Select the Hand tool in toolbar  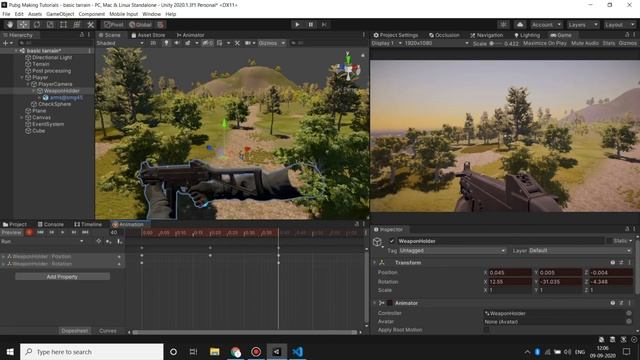pos(10,24)
